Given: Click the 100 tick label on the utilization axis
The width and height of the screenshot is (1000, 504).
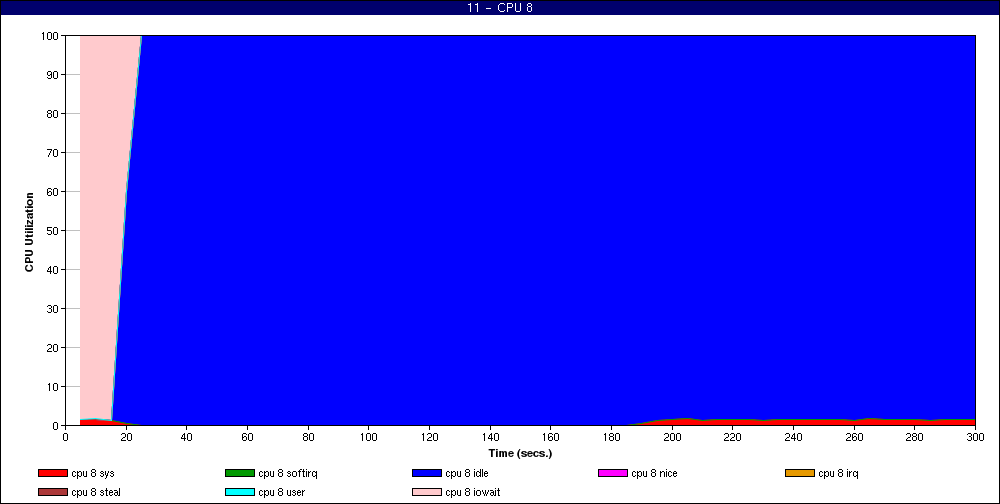Looking at the screenshot, I should [48, 36].
